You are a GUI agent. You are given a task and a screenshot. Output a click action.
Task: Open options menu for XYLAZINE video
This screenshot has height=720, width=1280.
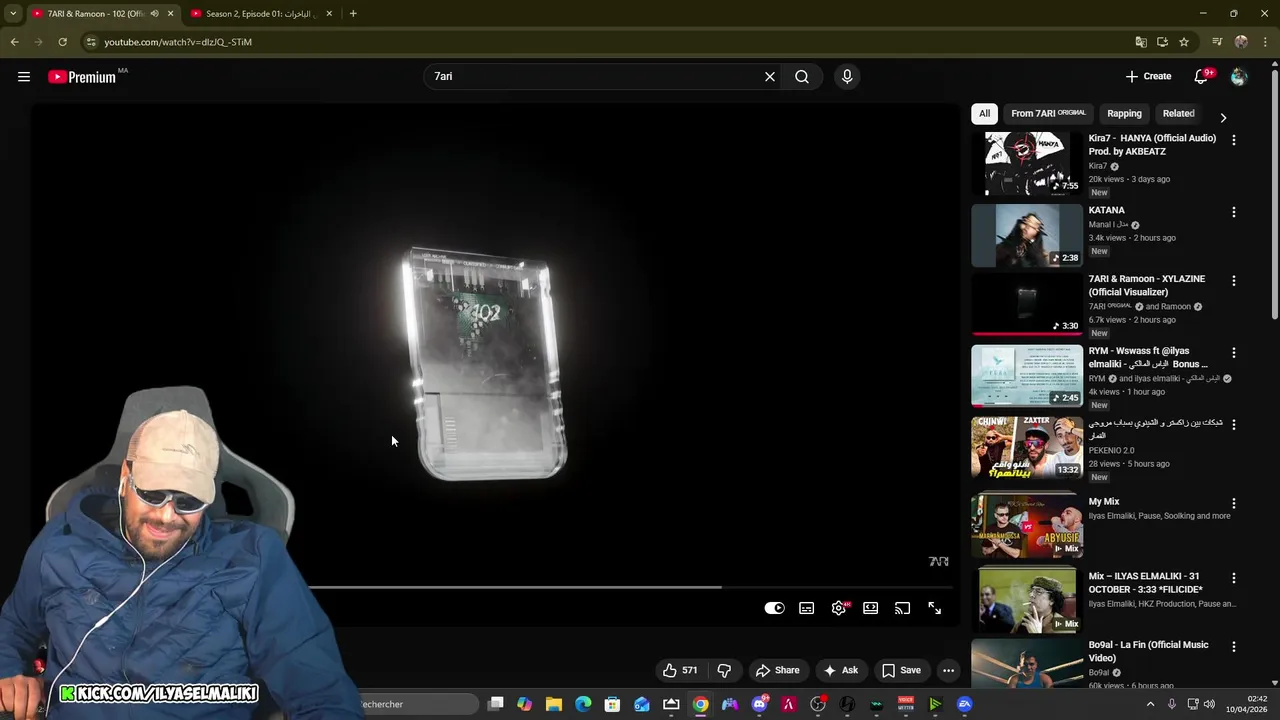pyautogui.click(x=1234, y=281)
